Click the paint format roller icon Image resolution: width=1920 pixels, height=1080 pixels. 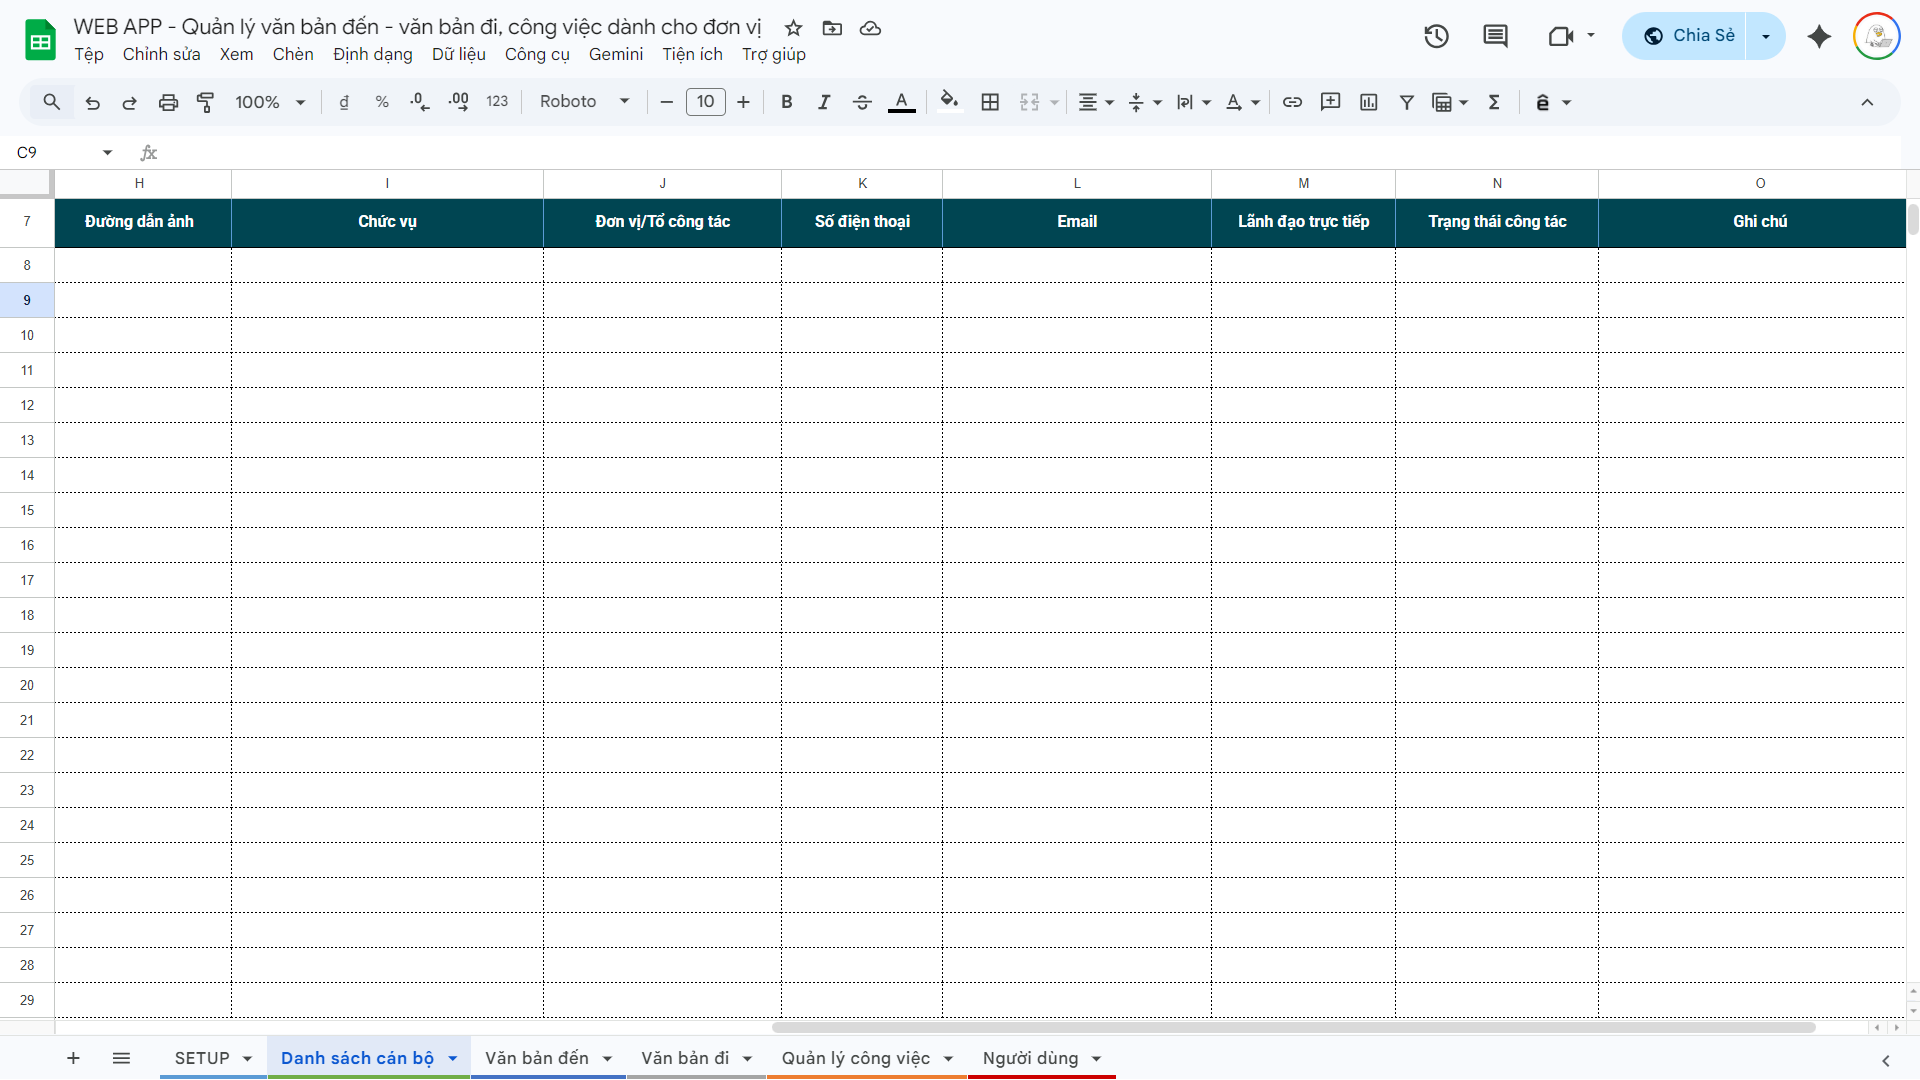point(206,102)
